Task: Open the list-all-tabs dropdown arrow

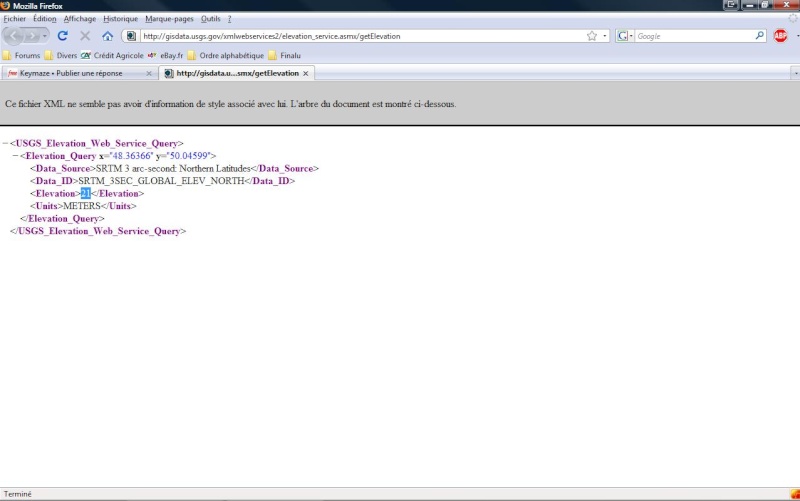Action: (x=795, y=73)
